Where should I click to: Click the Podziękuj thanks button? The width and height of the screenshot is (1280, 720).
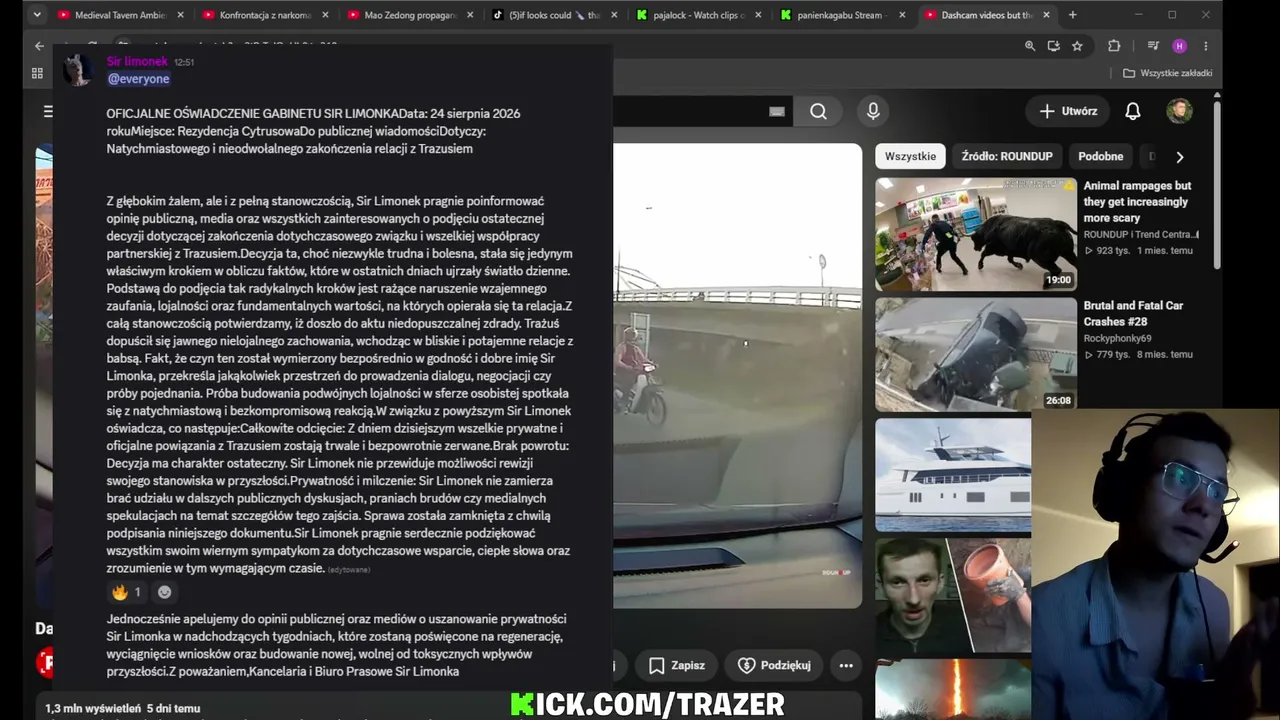click(x=774, y=665)
